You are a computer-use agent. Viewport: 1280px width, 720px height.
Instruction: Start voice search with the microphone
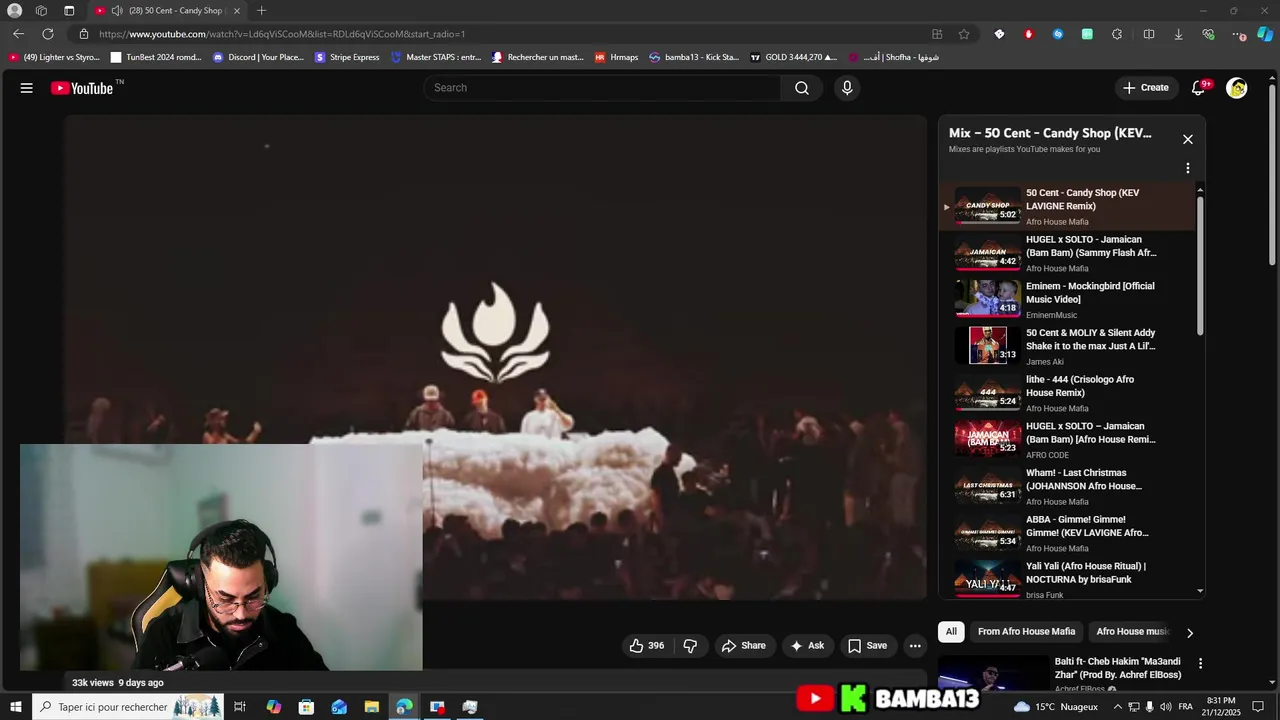click(x=847, y=88)
